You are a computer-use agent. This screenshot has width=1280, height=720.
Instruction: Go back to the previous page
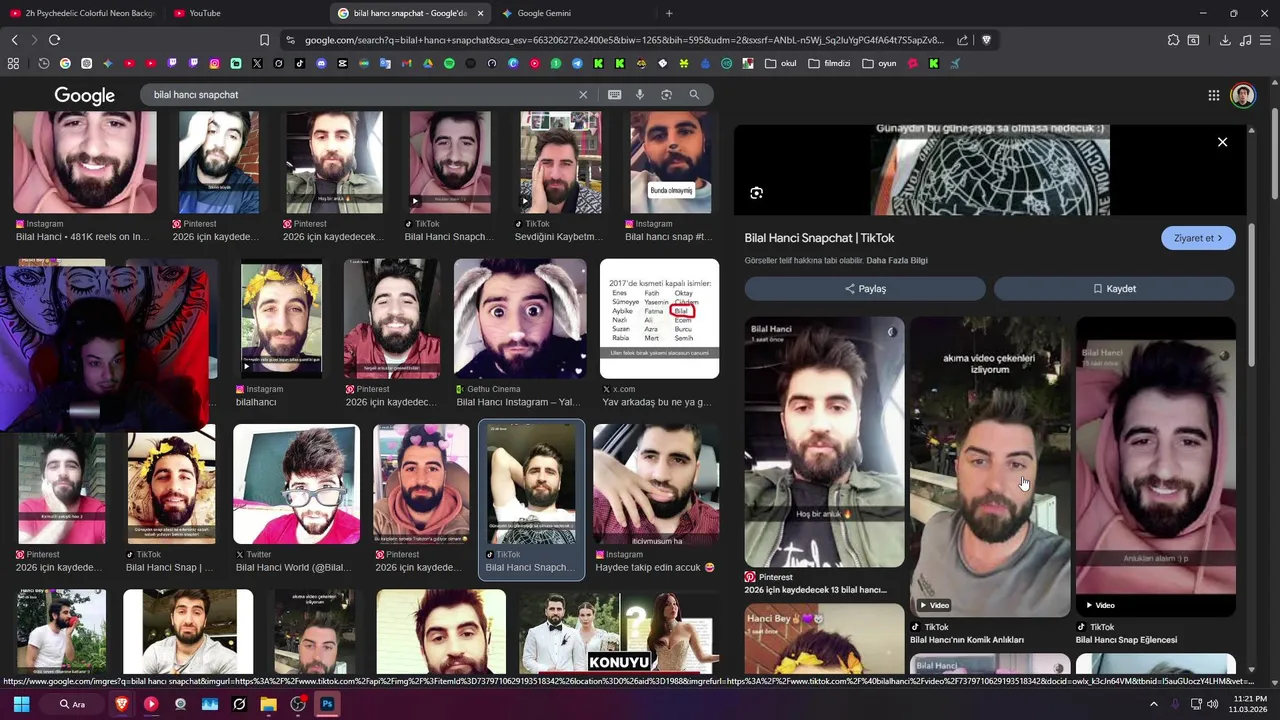14,40
